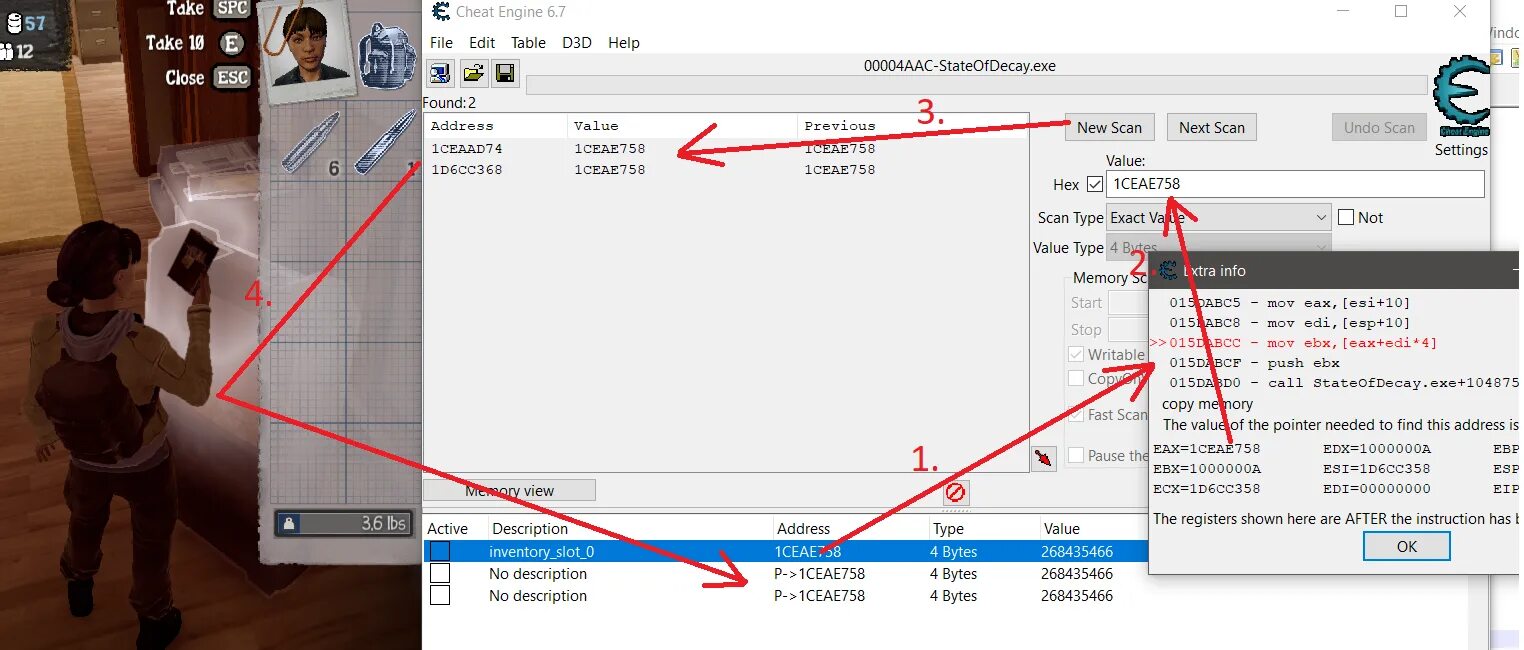Open the Scan Type dropdown

(x=1218, y=217)
